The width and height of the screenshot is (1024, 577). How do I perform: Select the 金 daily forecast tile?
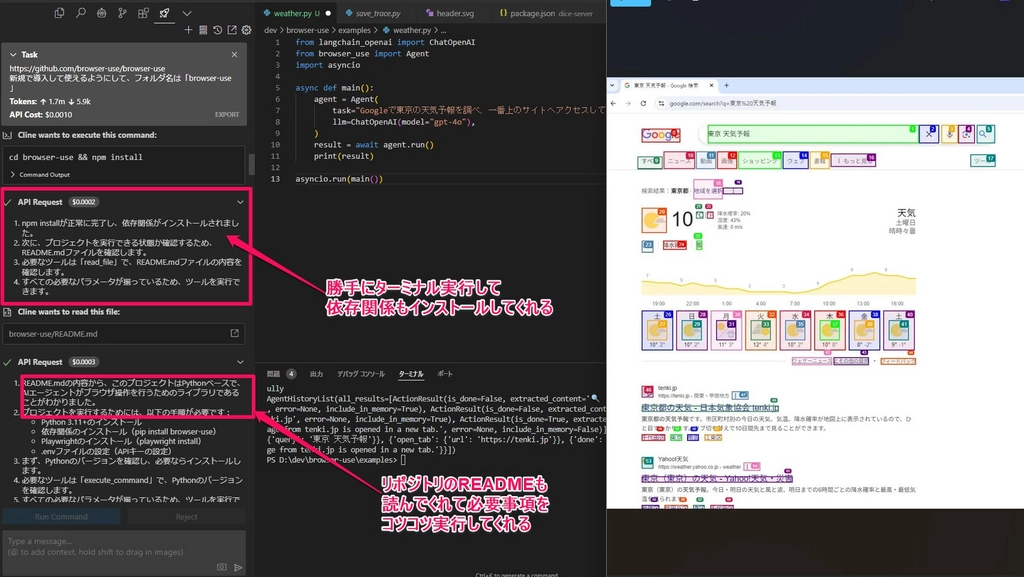[863, 330]
